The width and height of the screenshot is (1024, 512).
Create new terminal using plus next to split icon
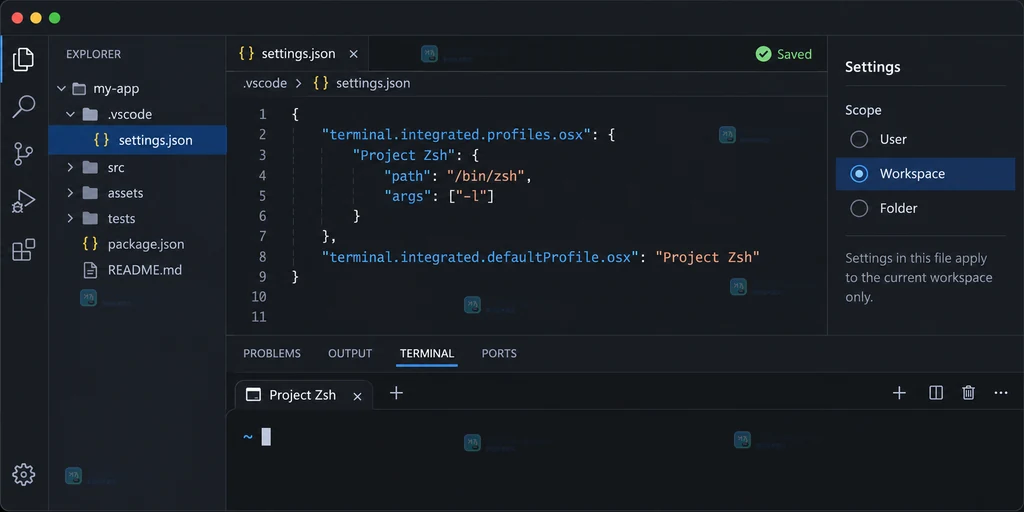tap(899, 393)
